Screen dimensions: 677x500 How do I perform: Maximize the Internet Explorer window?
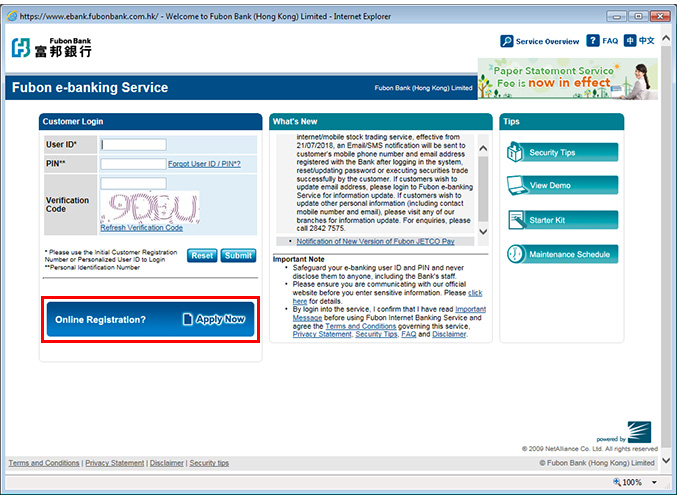(x=638, y=16)
